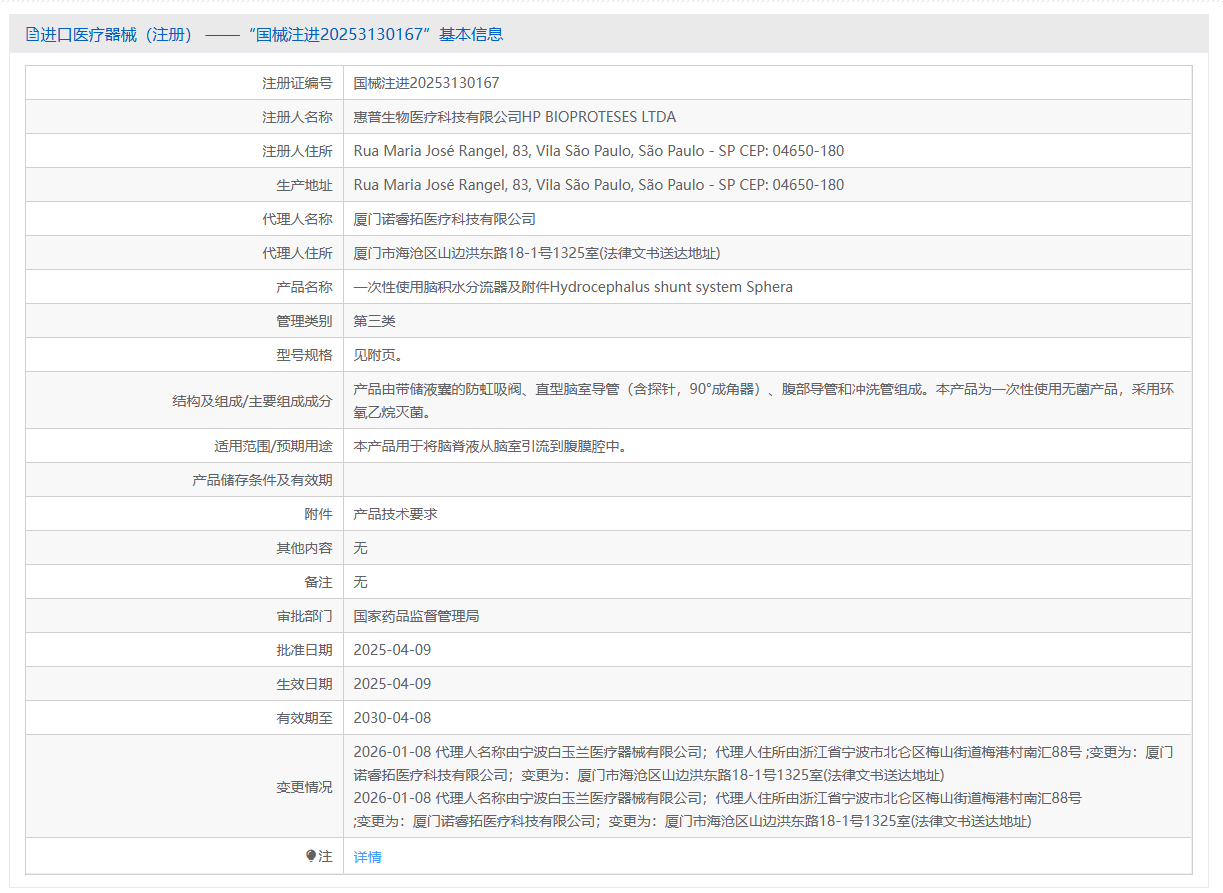
Task: Click the 其他内容 label
Action: 305,548
